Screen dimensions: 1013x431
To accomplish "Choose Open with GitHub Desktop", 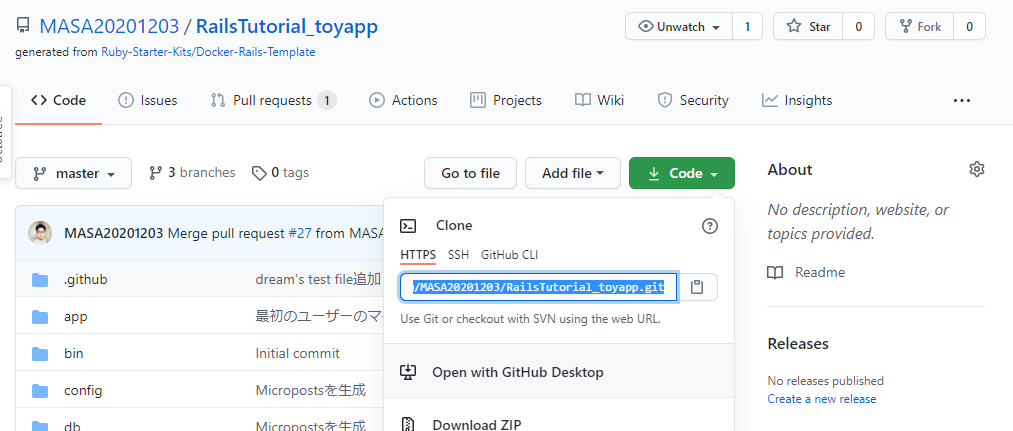I will coord(559,372).
